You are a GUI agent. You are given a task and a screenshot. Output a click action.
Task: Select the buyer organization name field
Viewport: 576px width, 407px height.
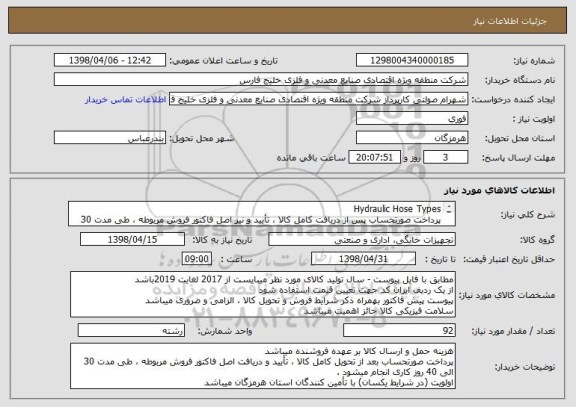tap(261, 79)
